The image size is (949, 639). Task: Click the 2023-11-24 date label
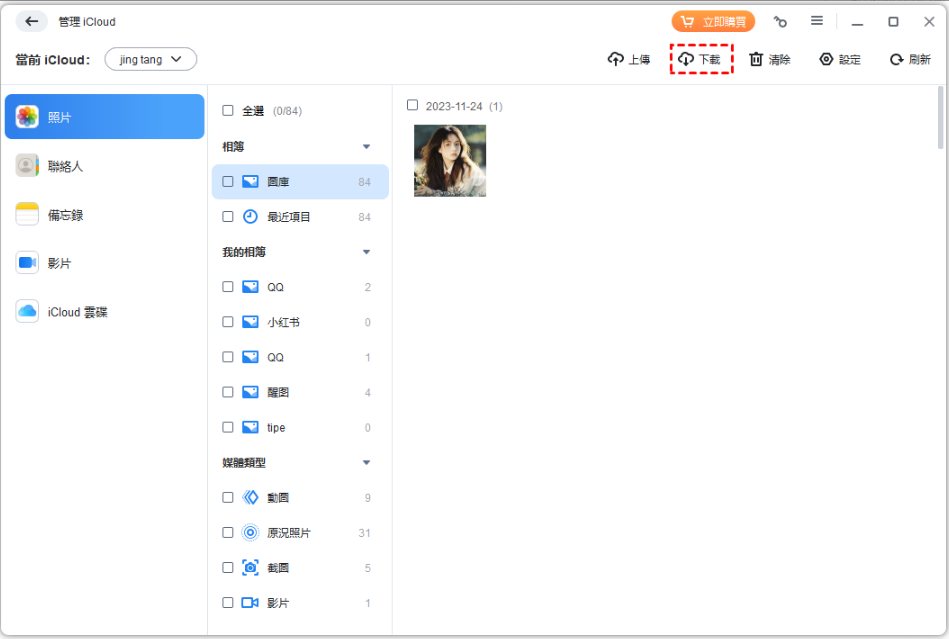click(x=454, y=106)
